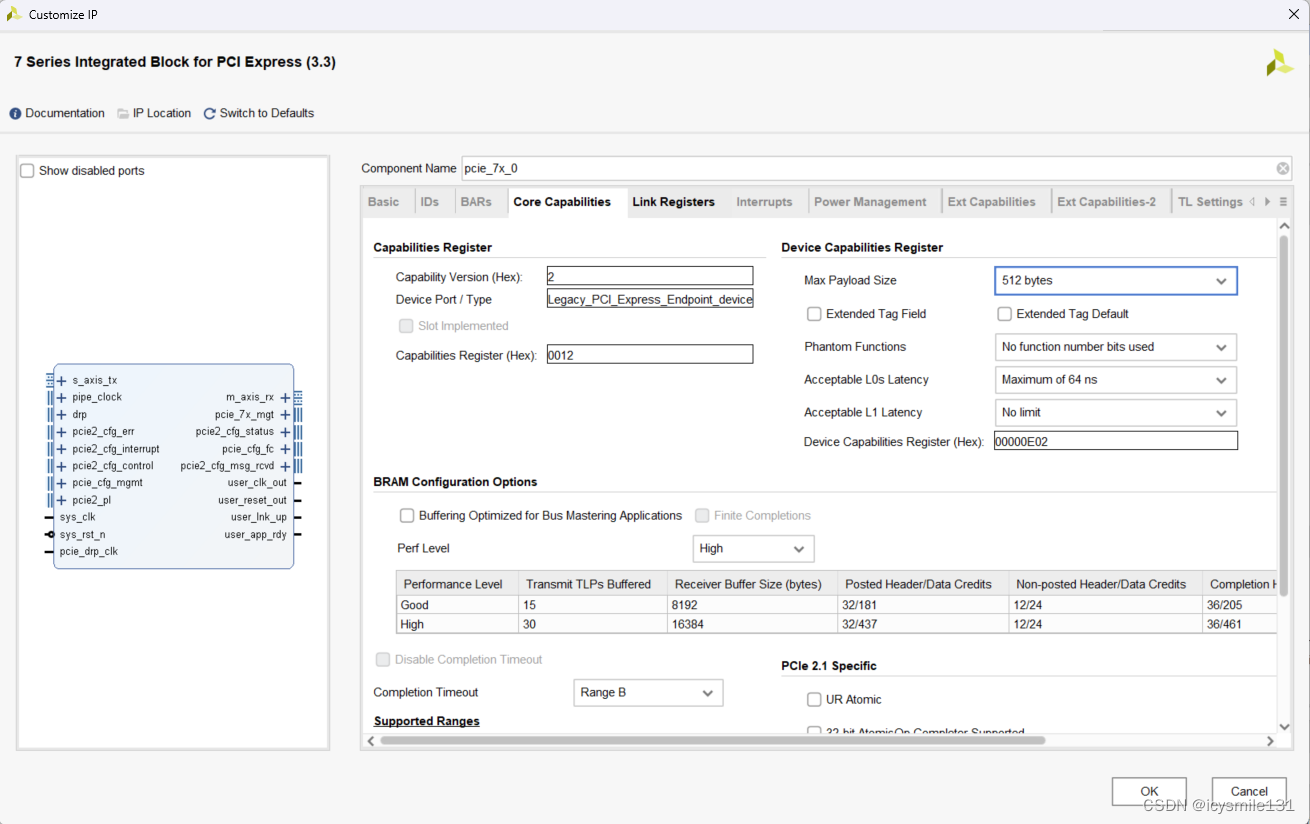Click the Capabilities Register (Hex) field
Image resolution: width=1310 pixels, height=824 pixels.
point(650,355)
